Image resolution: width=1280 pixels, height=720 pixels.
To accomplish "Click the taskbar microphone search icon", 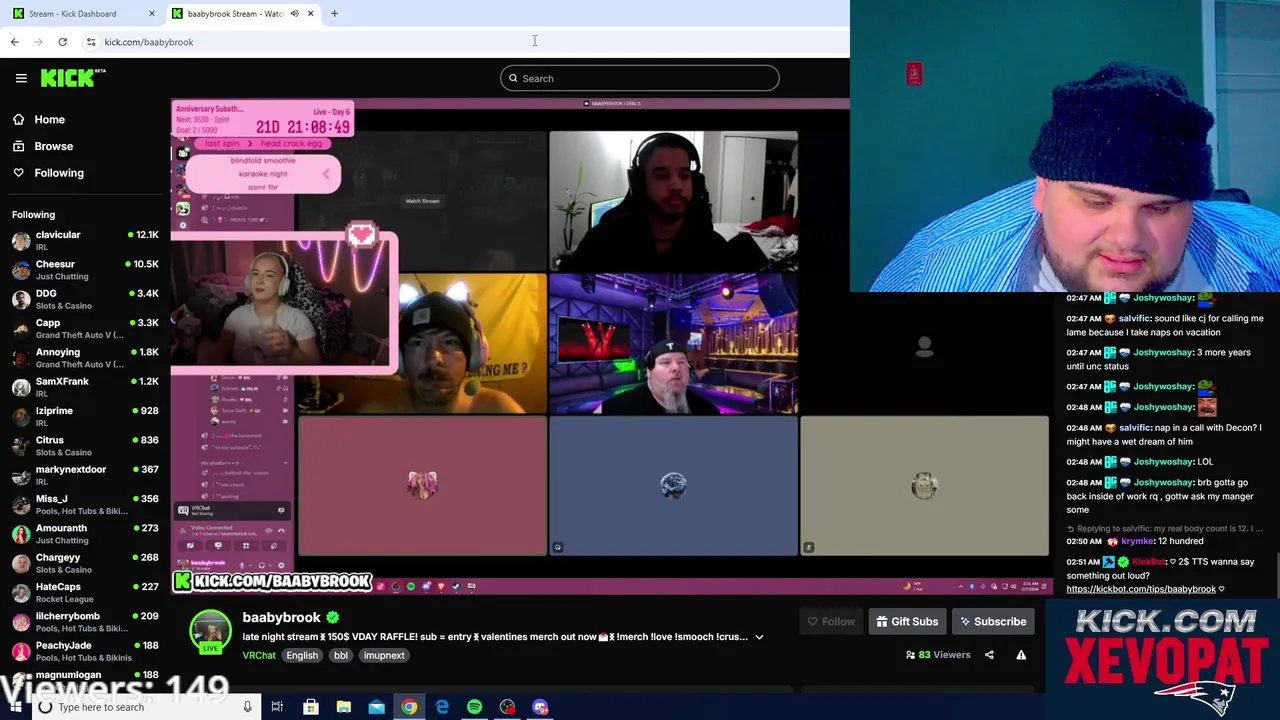I will click(x=247, y=707).
